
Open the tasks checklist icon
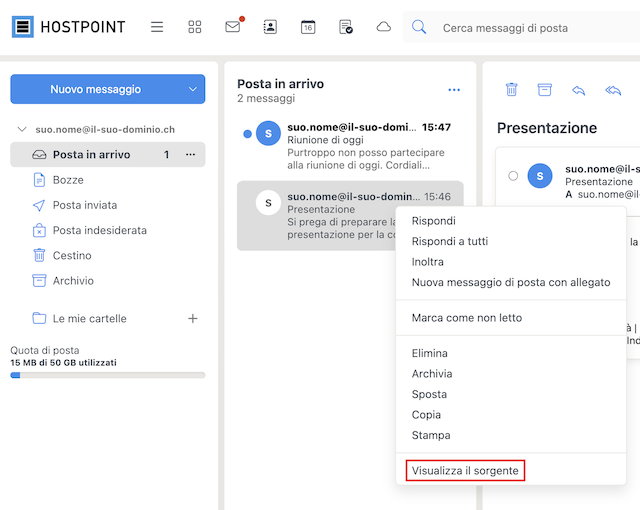[x=346, y=27]
